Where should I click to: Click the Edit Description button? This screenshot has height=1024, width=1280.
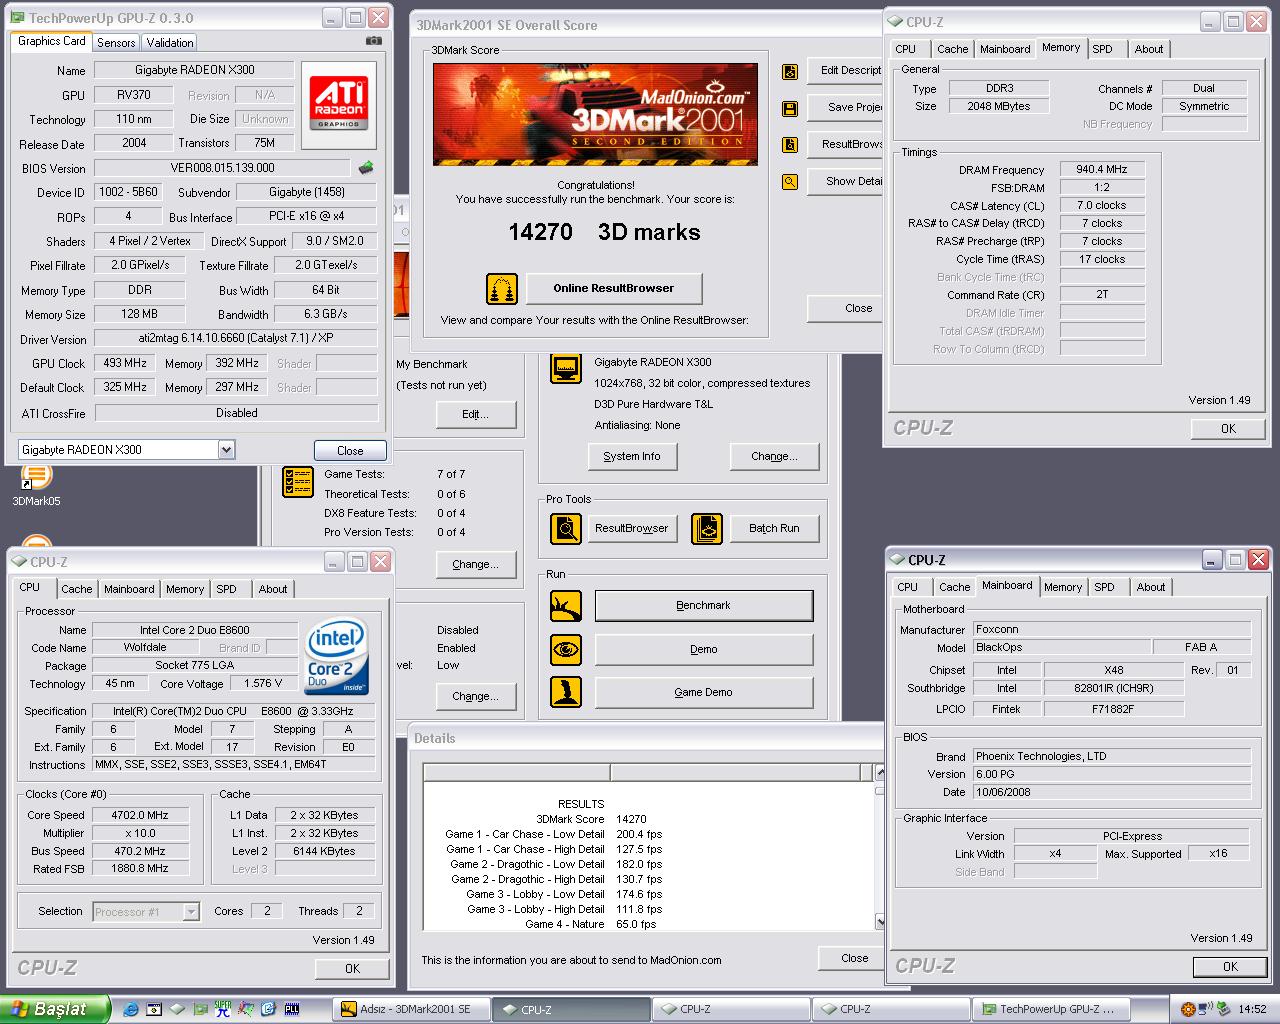tap(845, 70)
